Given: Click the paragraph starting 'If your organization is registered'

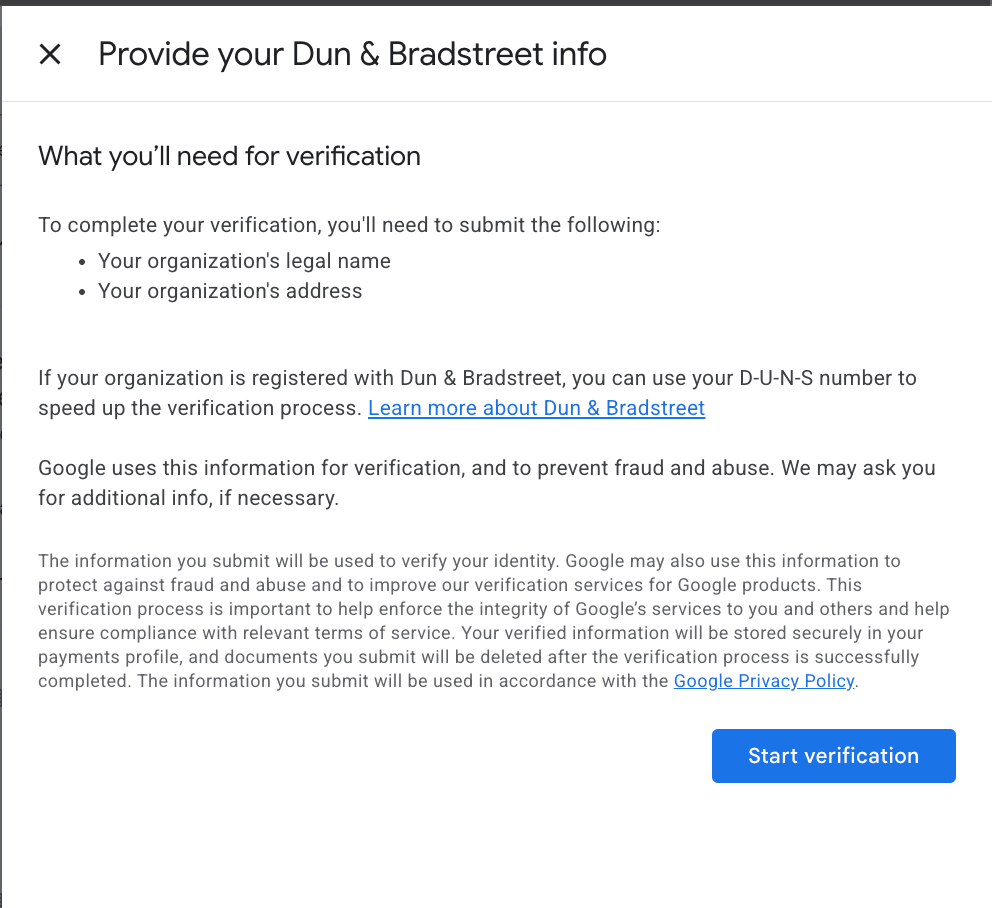Looking at the screenshot, I should coord(478,393).
